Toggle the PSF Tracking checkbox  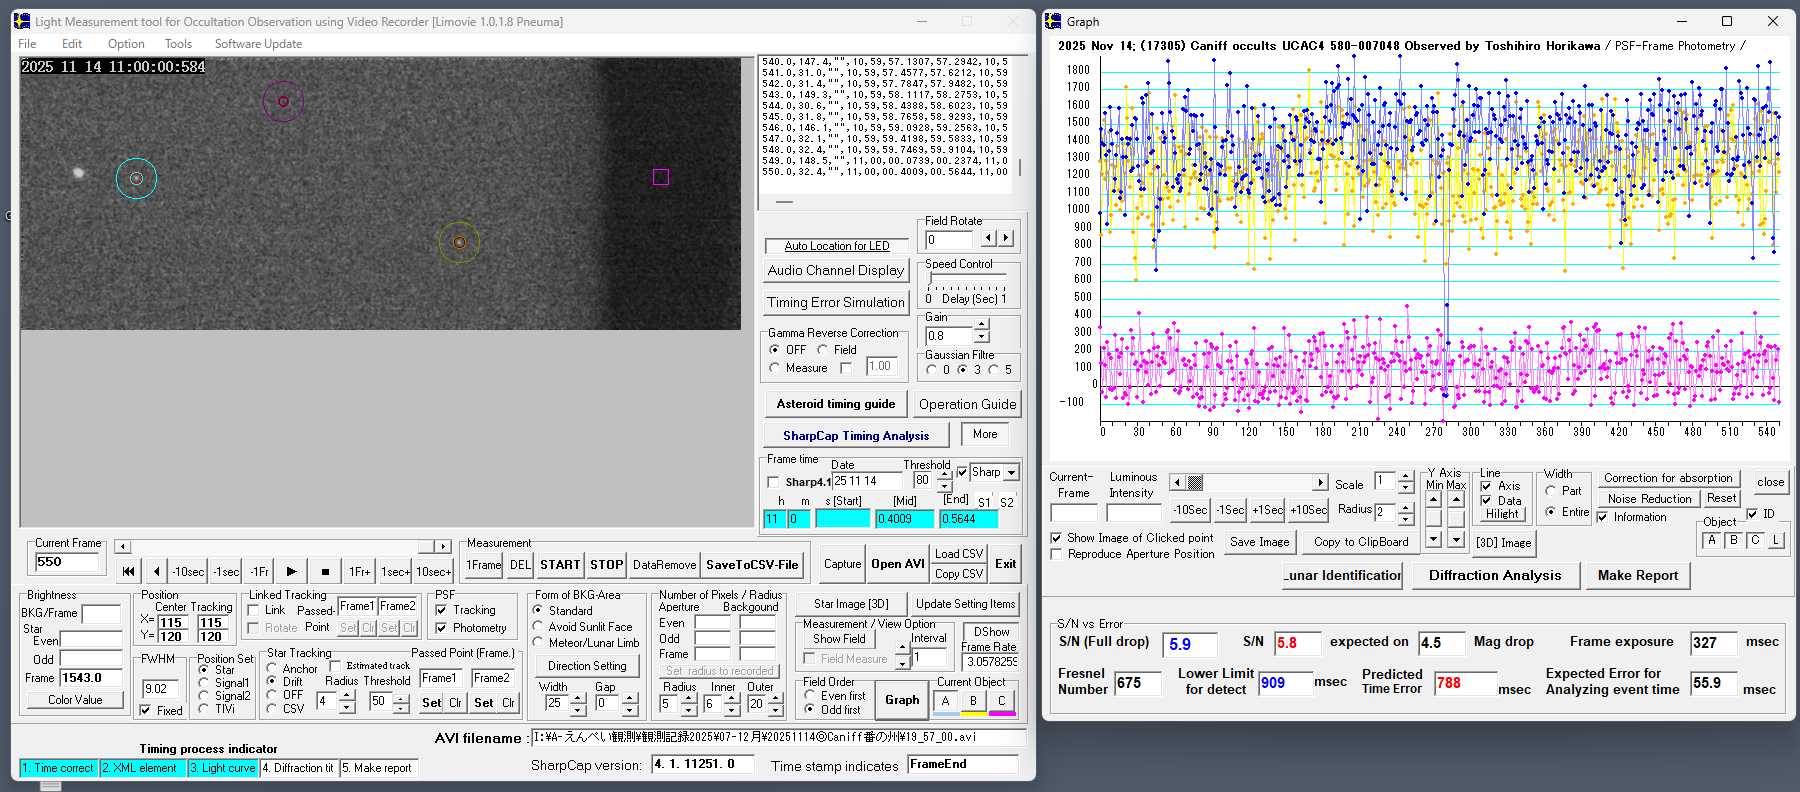click(441, 610)
